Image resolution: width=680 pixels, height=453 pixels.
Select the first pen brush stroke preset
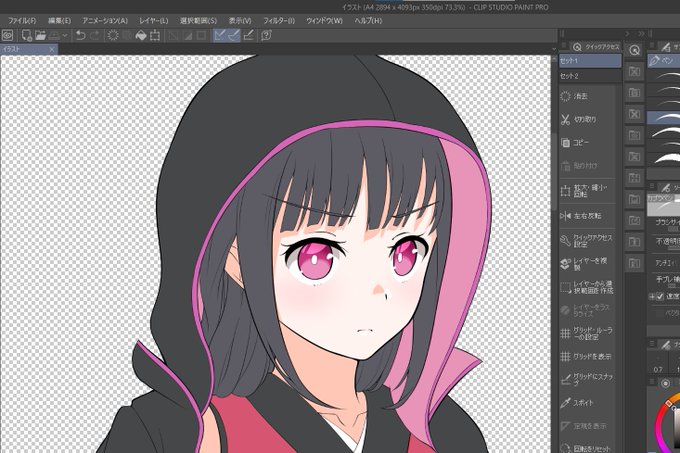[x=664, y=76]
